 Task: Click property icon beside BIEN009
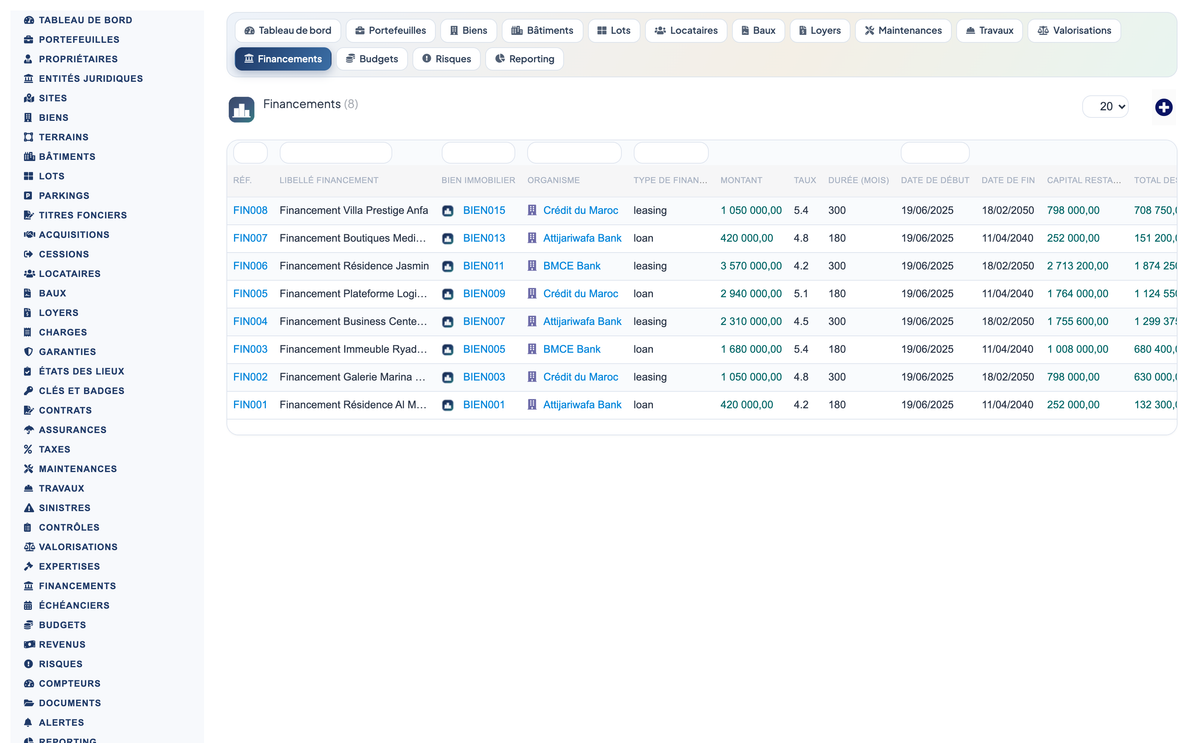[448, 294]
